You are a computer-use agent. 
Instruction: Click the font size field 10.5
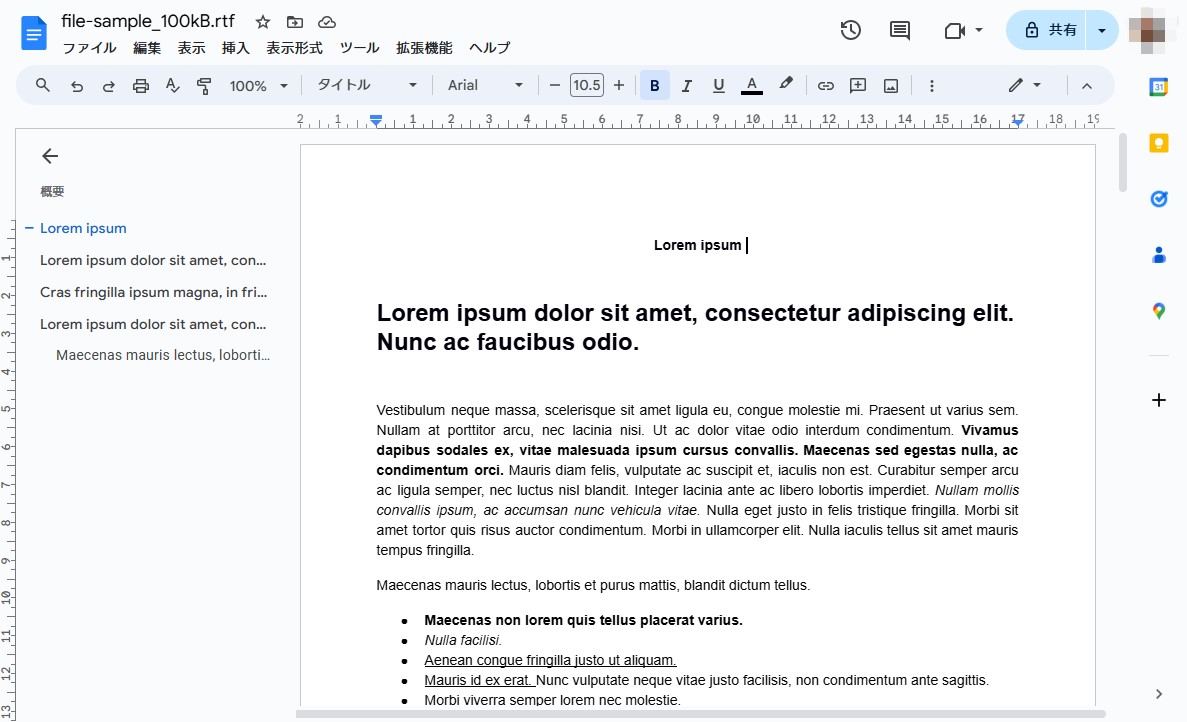coord(587,86)
